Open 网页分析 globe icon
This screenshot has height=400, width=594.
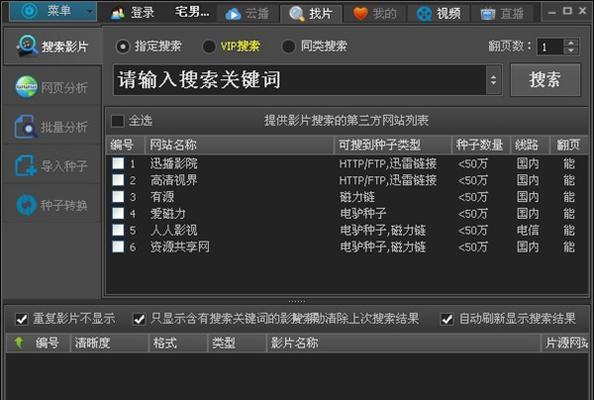pyautogui.click(x=26, y=87)
